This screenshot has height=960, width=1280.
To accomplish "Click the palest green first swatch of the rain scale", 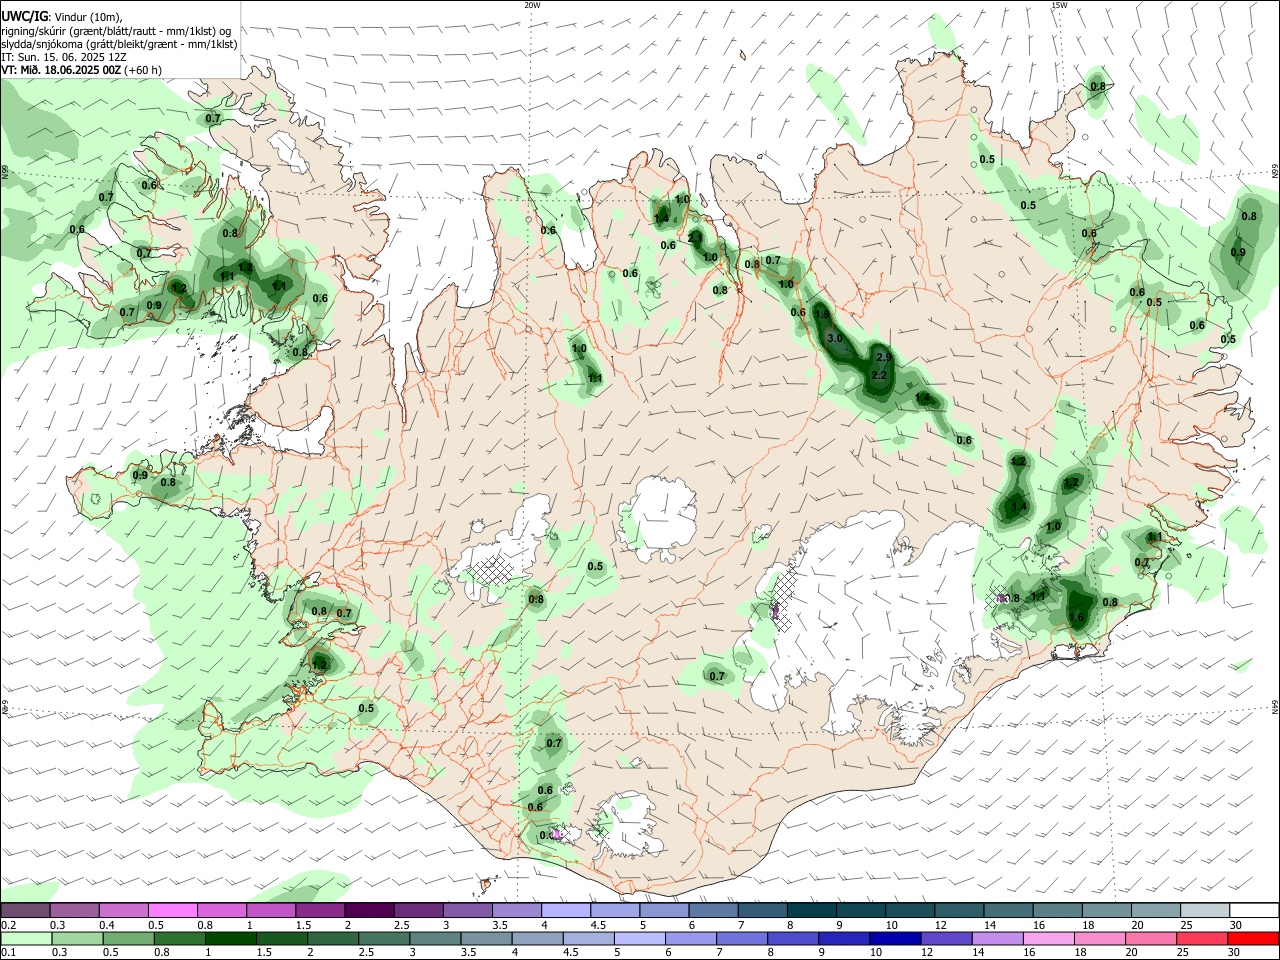I will pyautogui.click(x=26, y=938).
